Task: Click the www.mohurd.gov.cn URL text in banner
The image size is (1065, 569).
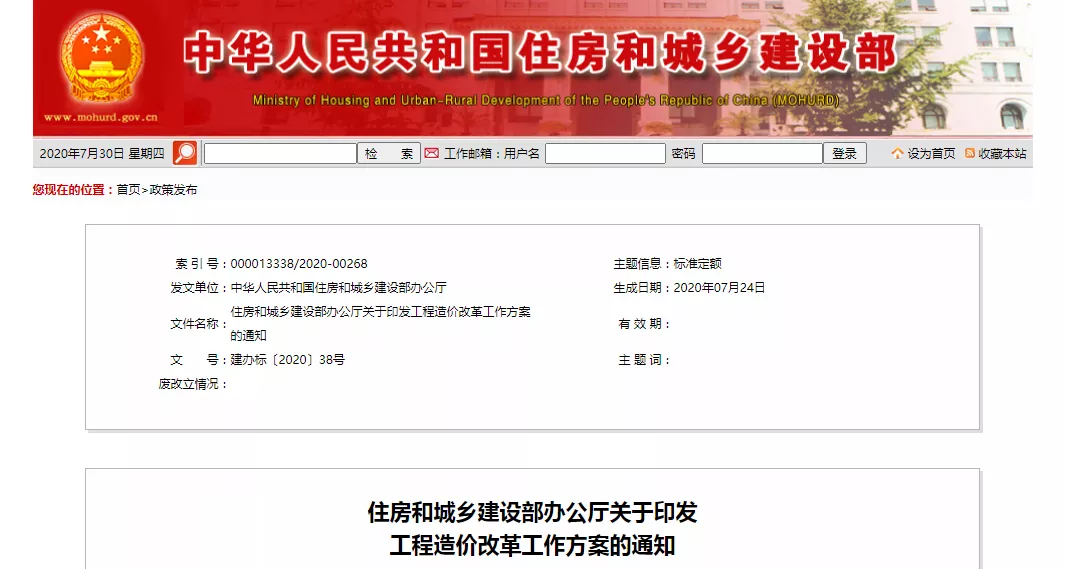Action: pyautogui.click(x=101, y=117)
